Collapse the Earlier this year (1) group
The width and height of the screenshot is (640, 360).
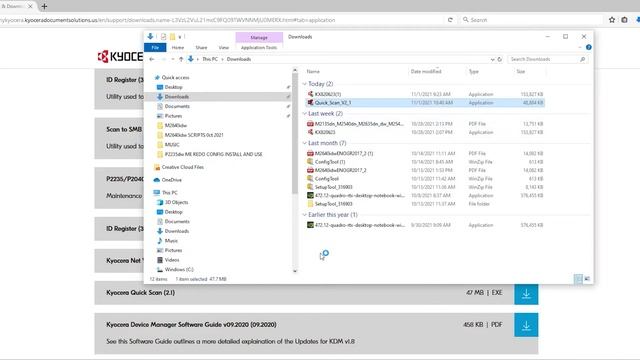point(304,215)
